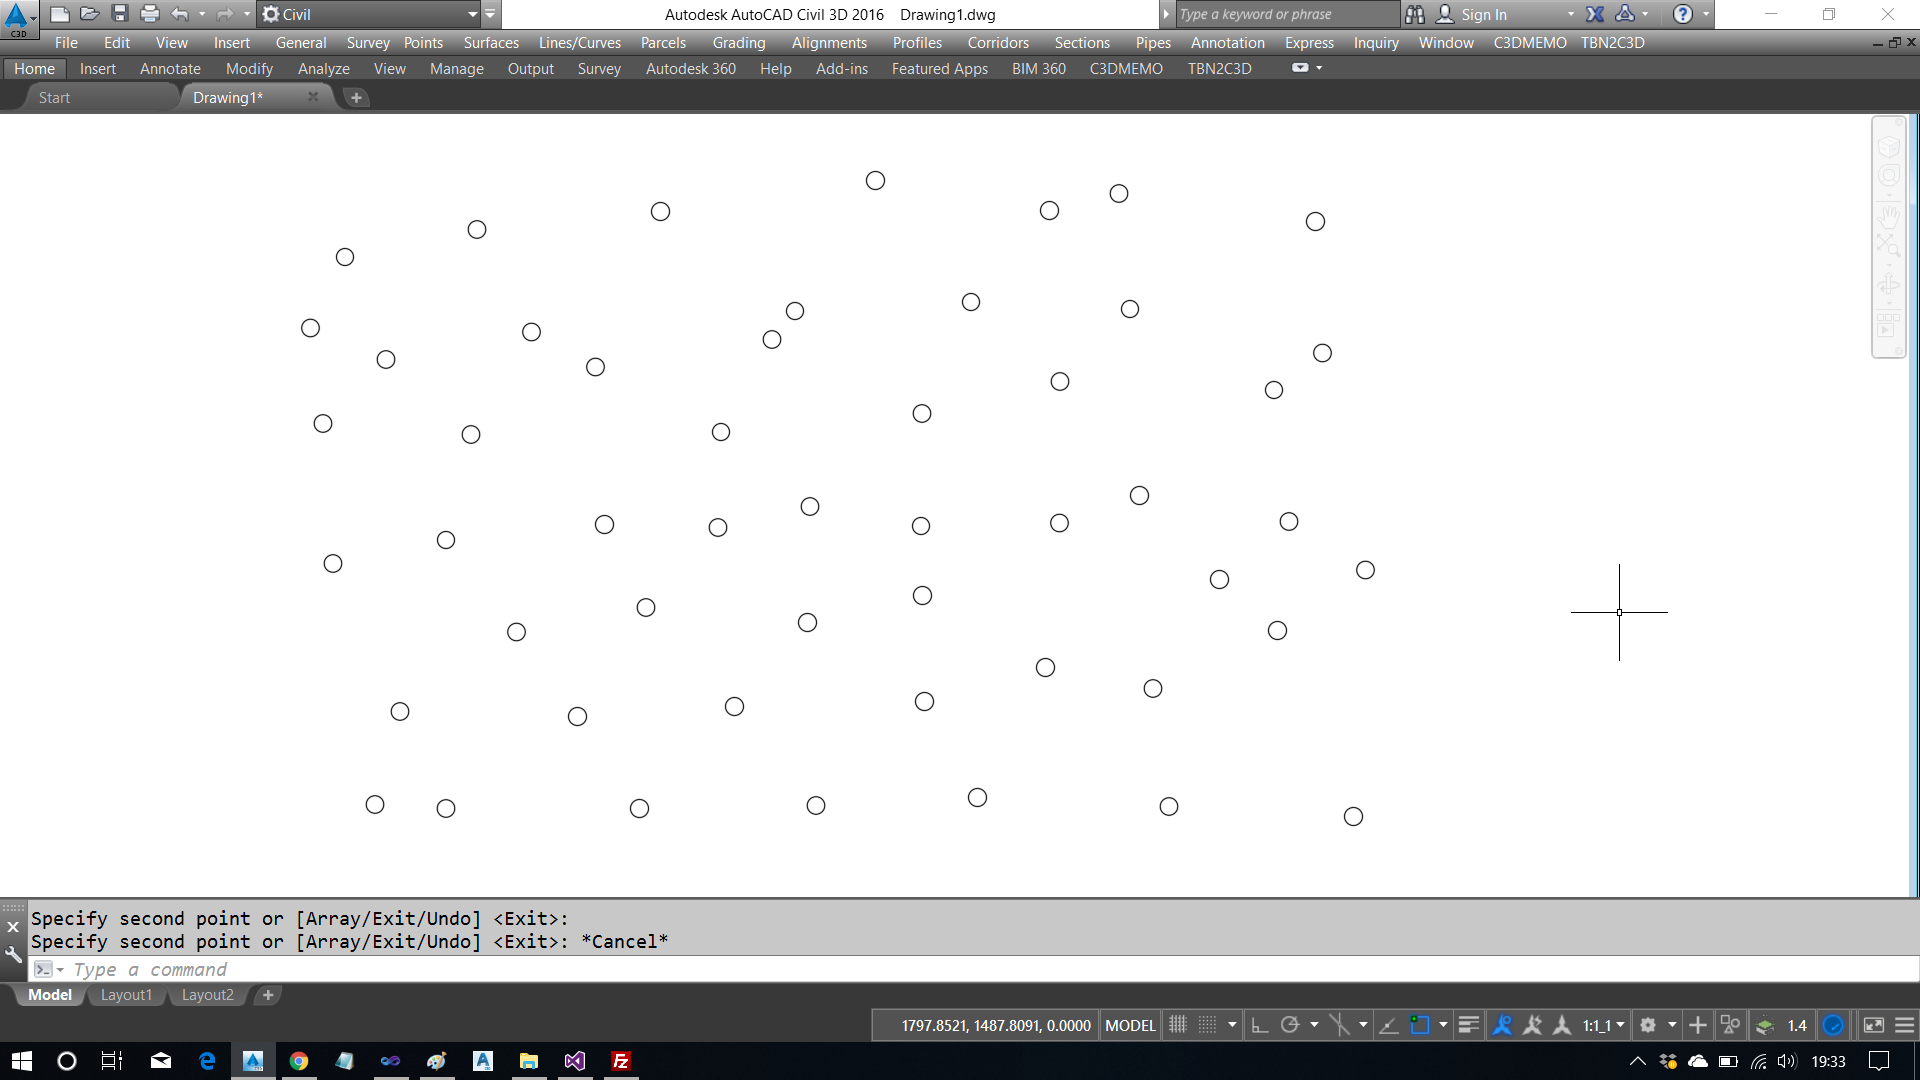
Task: Click Sign In link
Action: coord(1483,14)
